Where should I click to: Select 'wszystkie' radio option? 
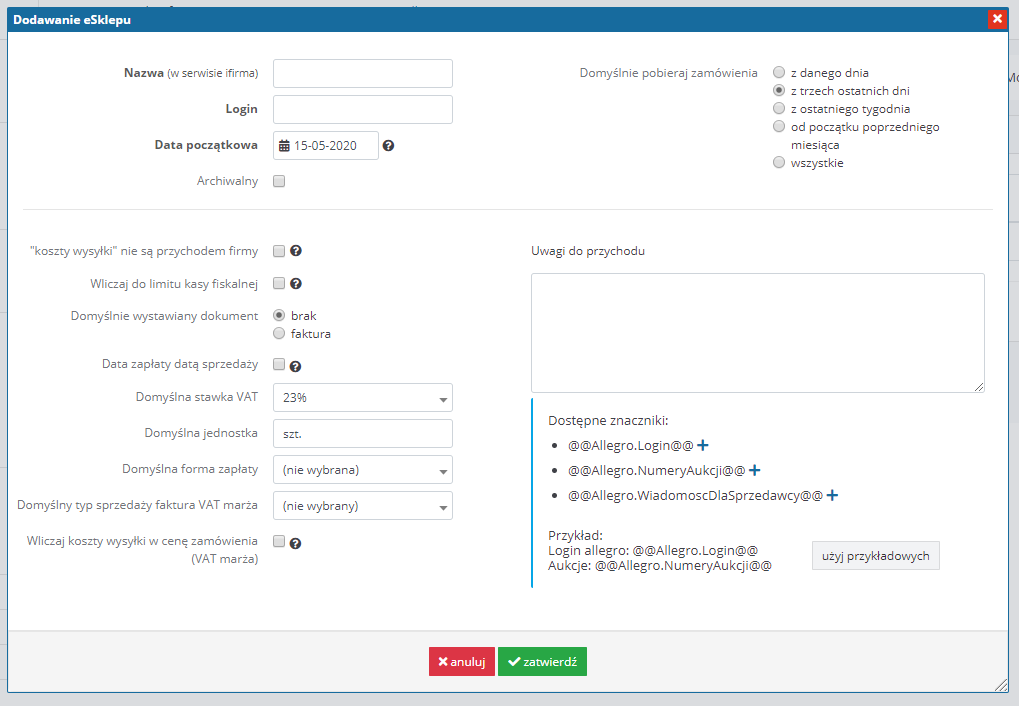pyautogui.click(x=779, y=162)
